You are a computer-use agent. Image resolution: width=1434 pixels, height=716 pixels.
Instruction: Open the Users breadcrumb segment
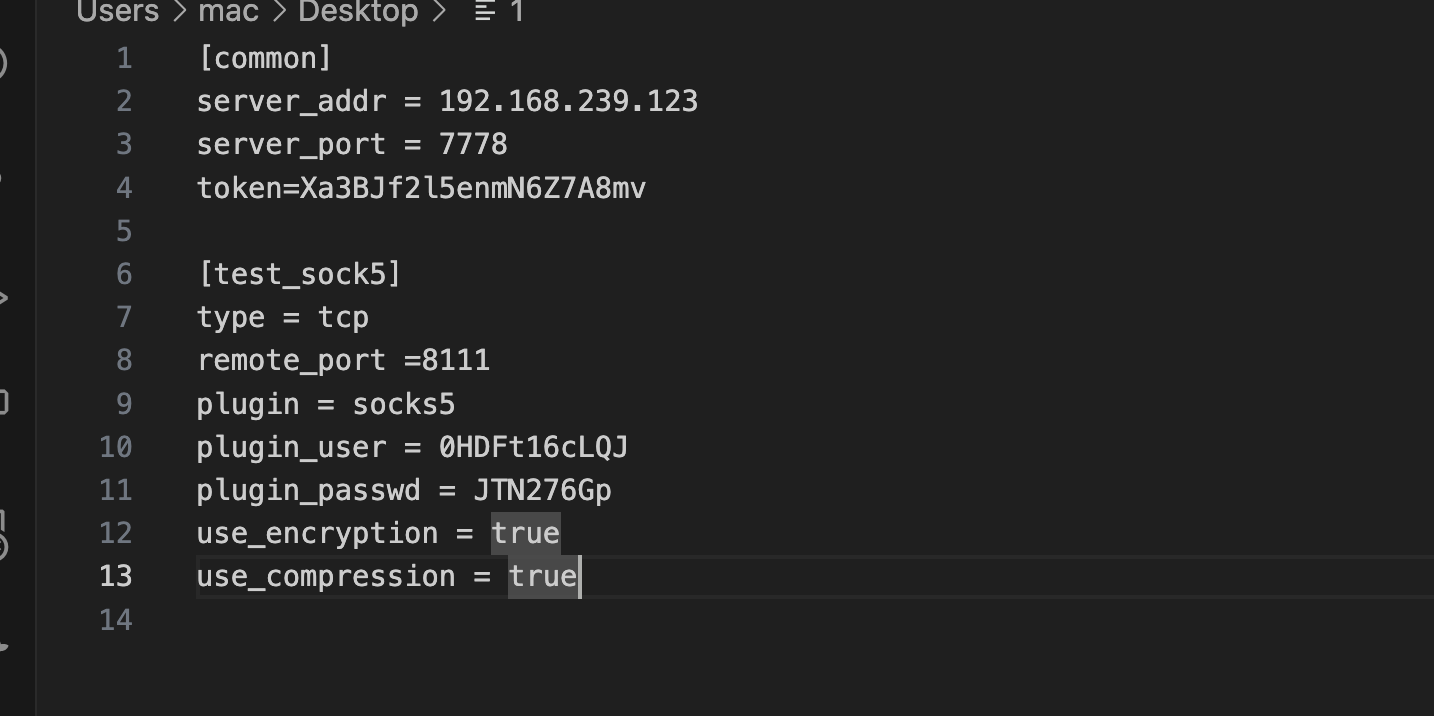pos(117,11)
